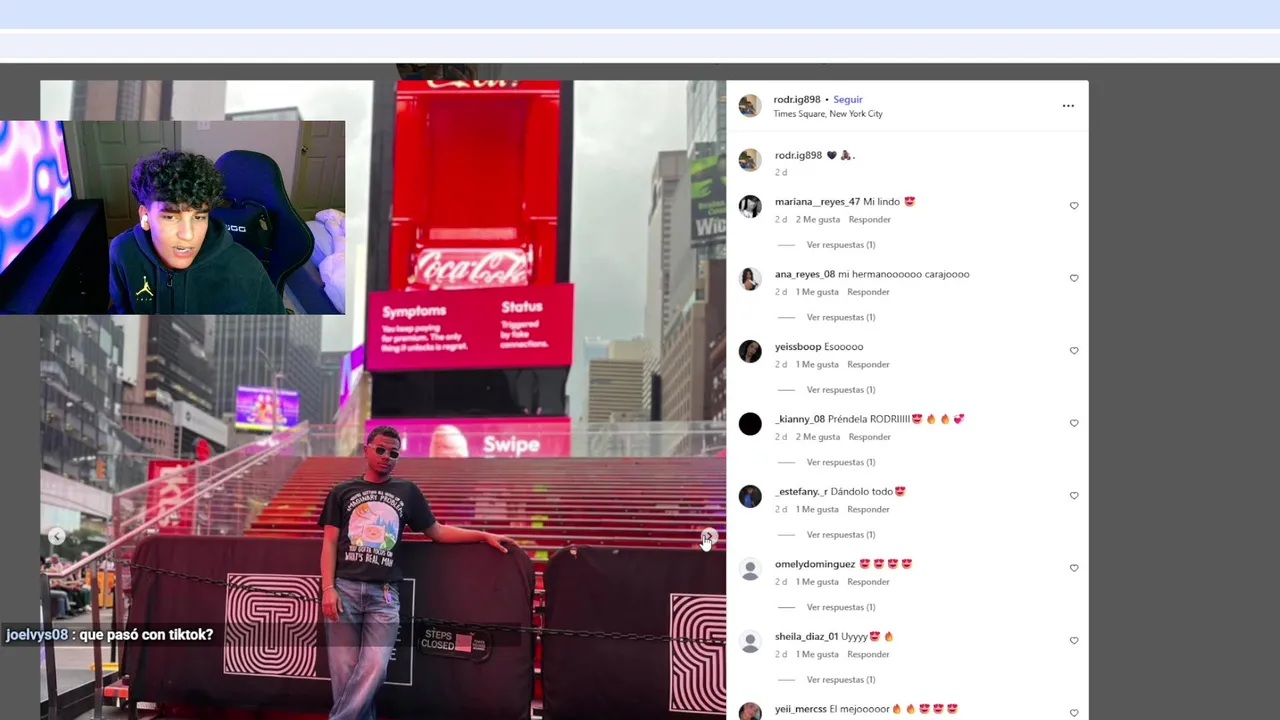
Task: View 1 Me gusta on _estefany._r comment
Action: pos(817,510)
